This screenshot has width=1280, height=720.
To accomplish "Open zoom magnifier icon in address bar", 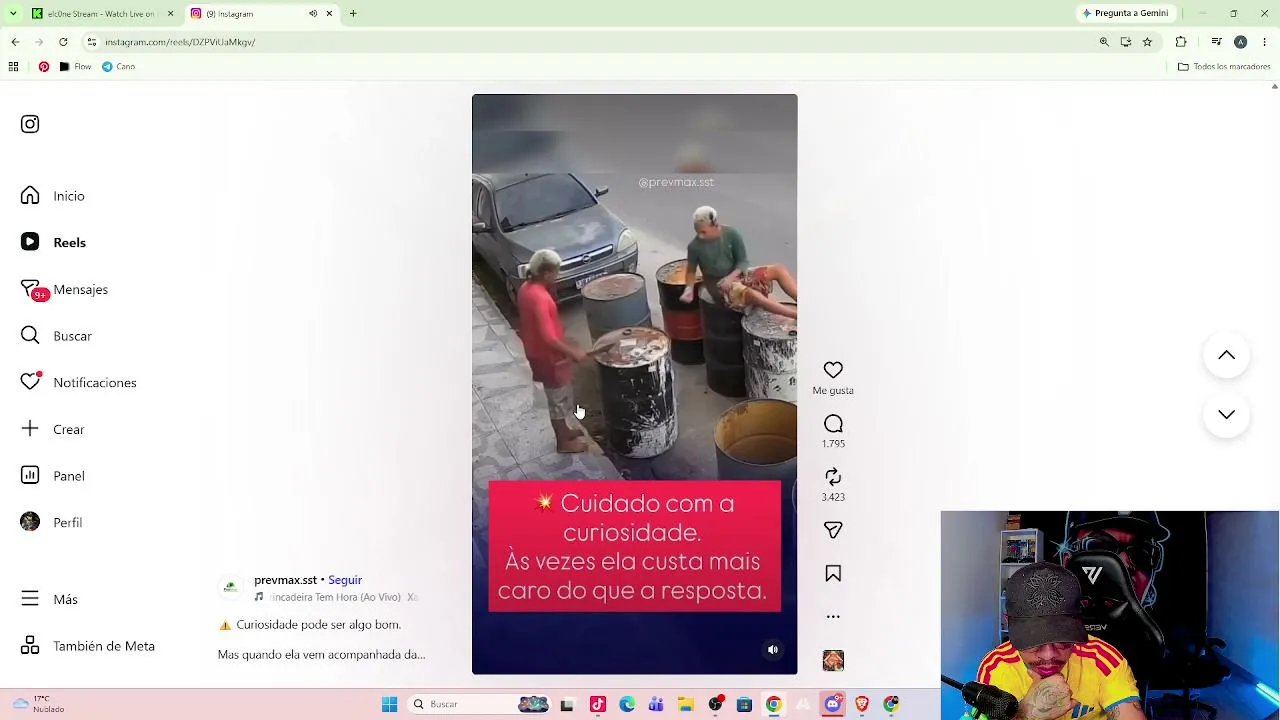I will (1104, 42).
